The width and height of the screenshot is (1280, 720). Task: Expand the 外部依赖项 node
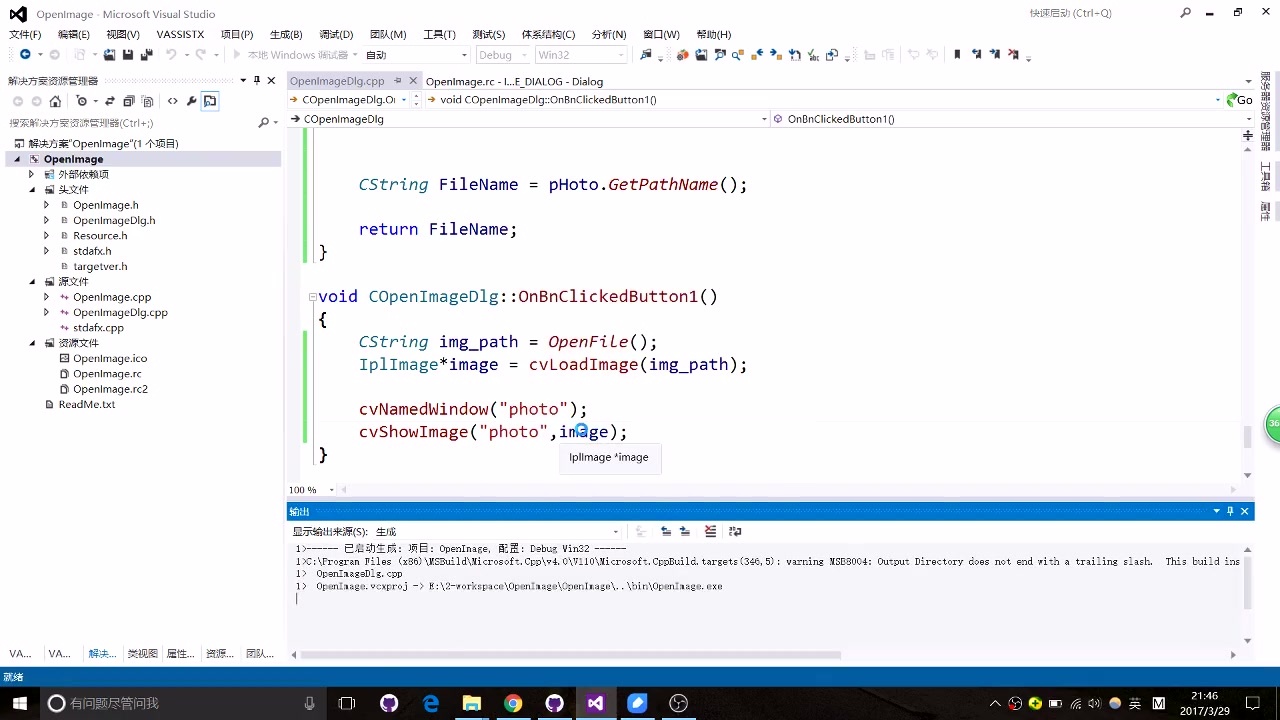[31, 174]
